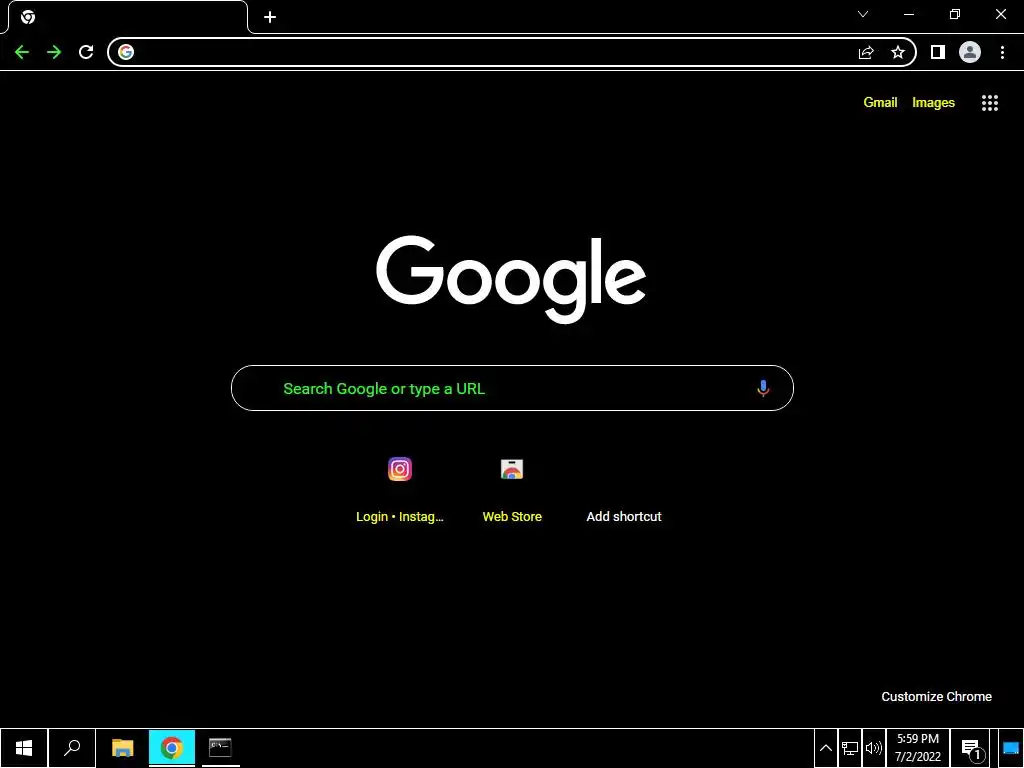The image size is (1024, 768).
Task: Open the tab search chevron
Action: (x=863, y=14)
